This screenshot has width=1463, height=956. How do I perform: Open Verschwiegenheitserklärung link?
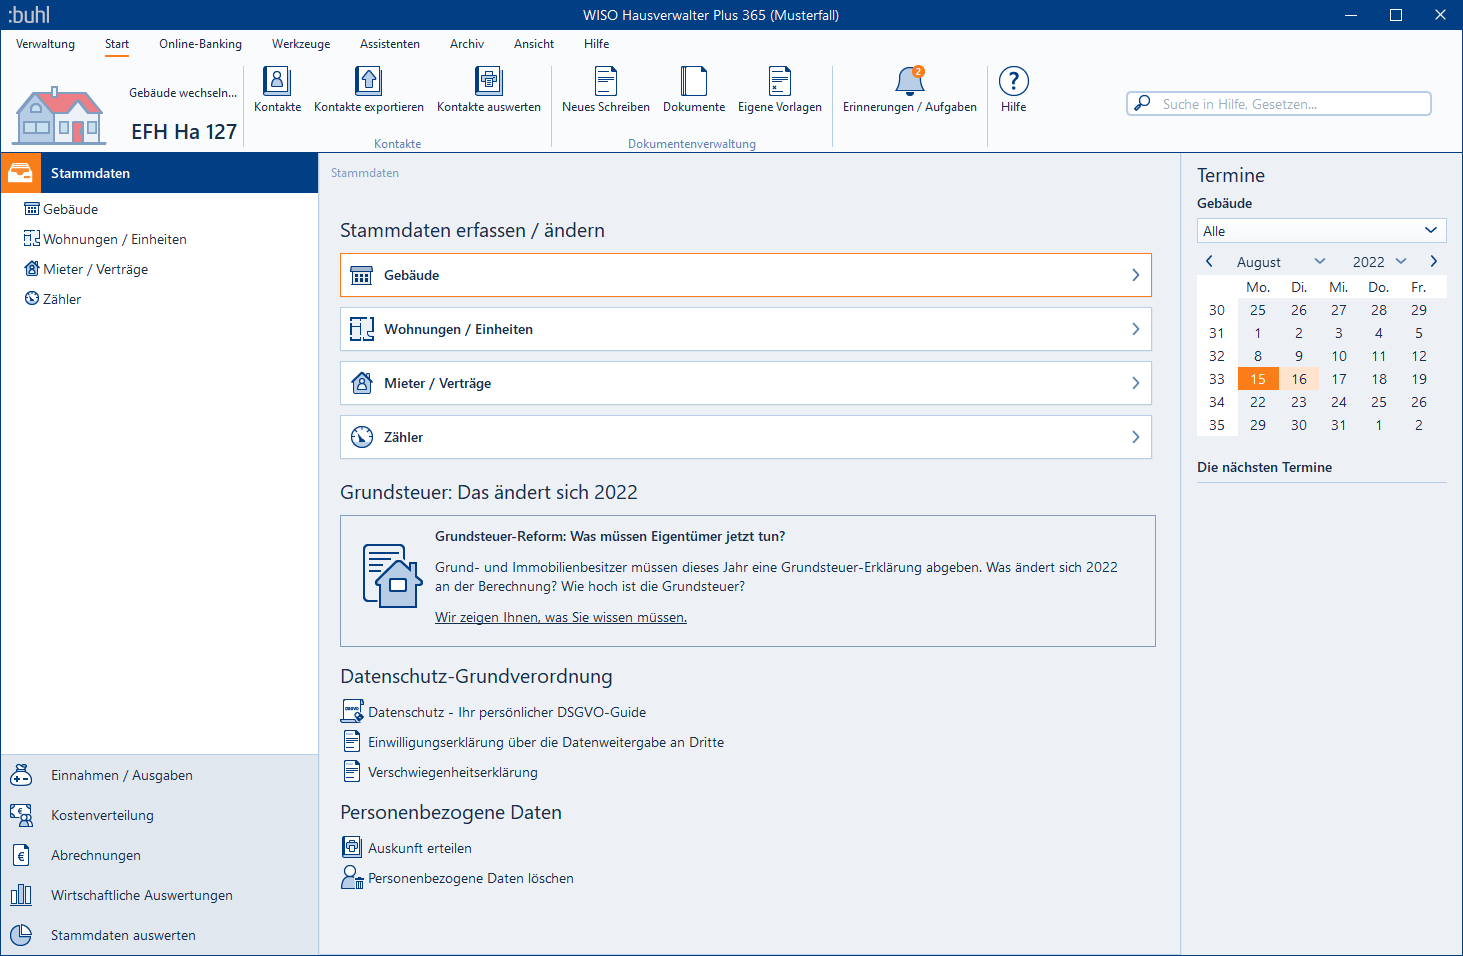coord(453,772)
